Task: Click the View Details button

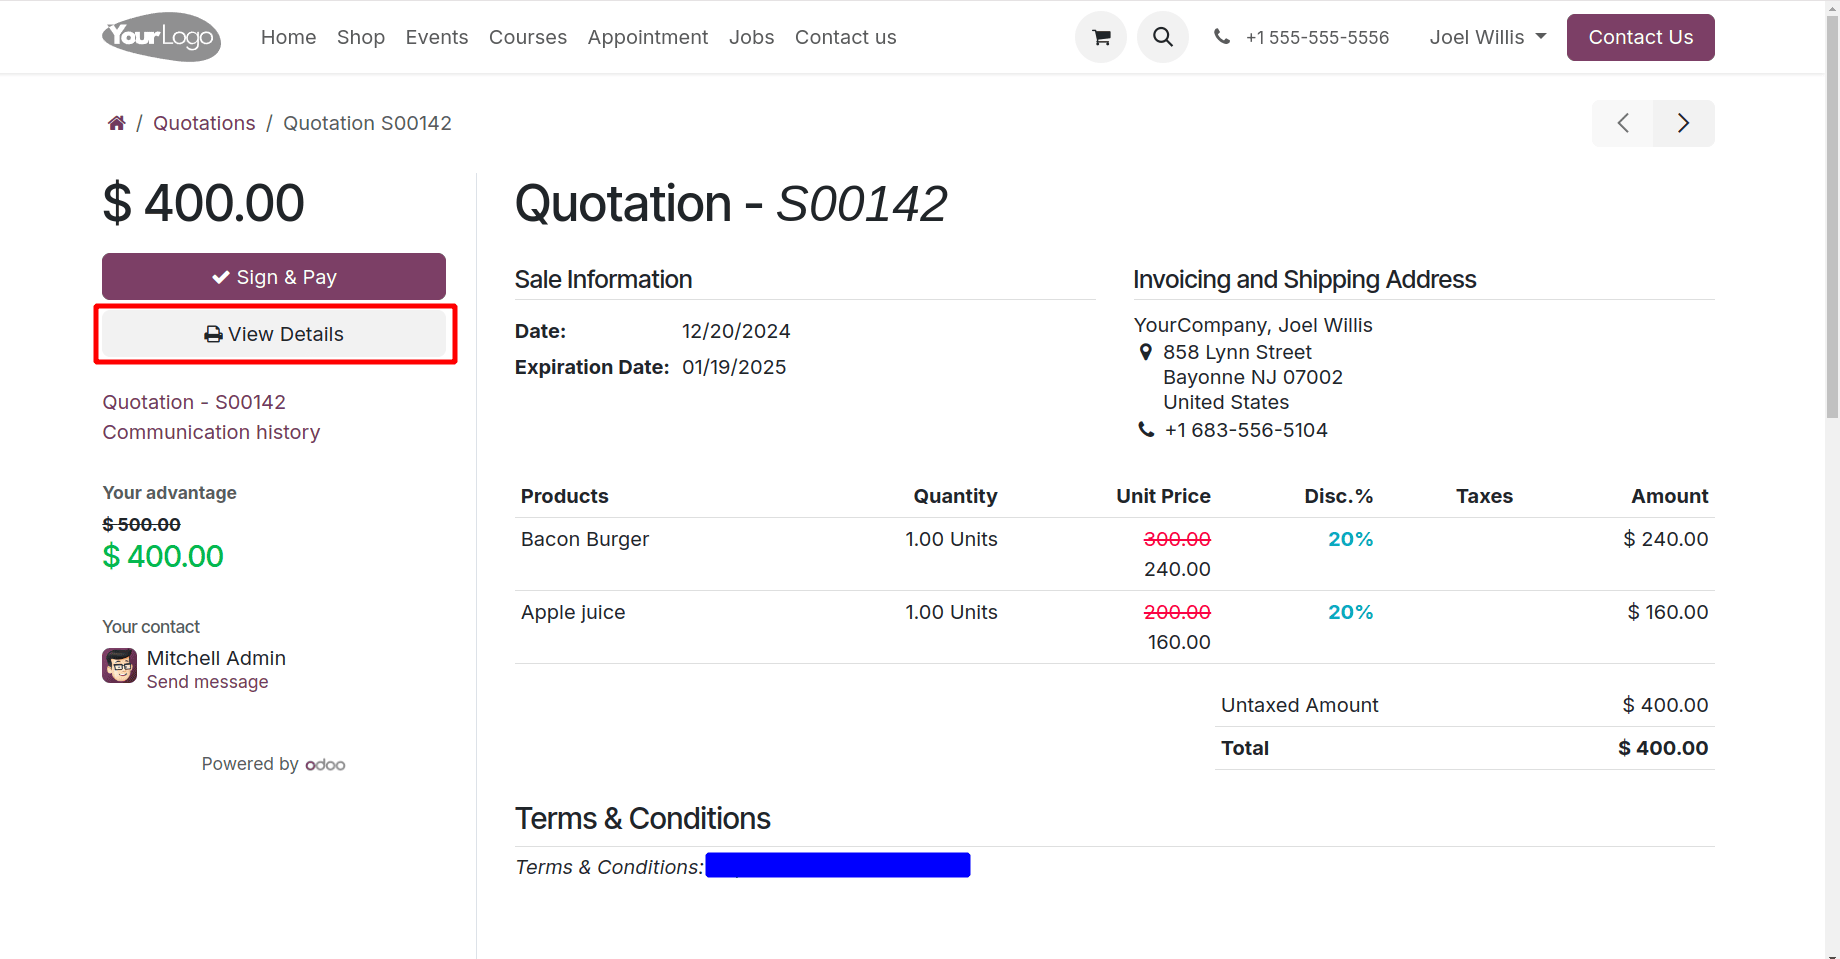Action: click(274, 334)
